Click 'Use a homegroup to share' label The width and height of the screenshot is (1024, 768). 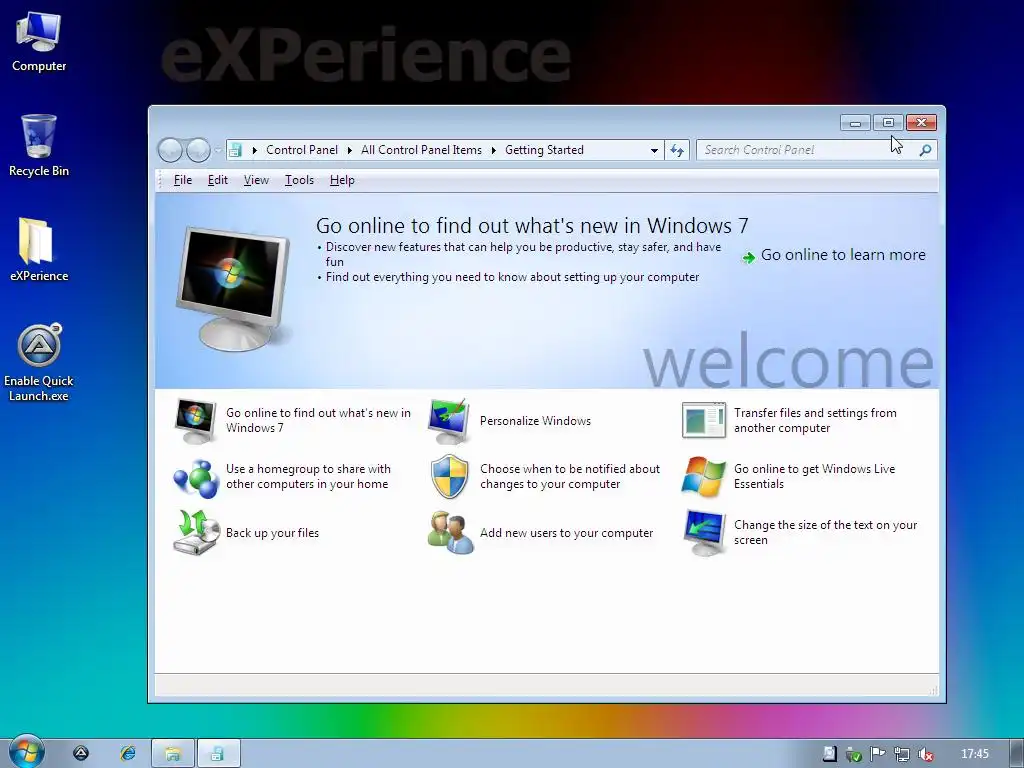[308, 477]
